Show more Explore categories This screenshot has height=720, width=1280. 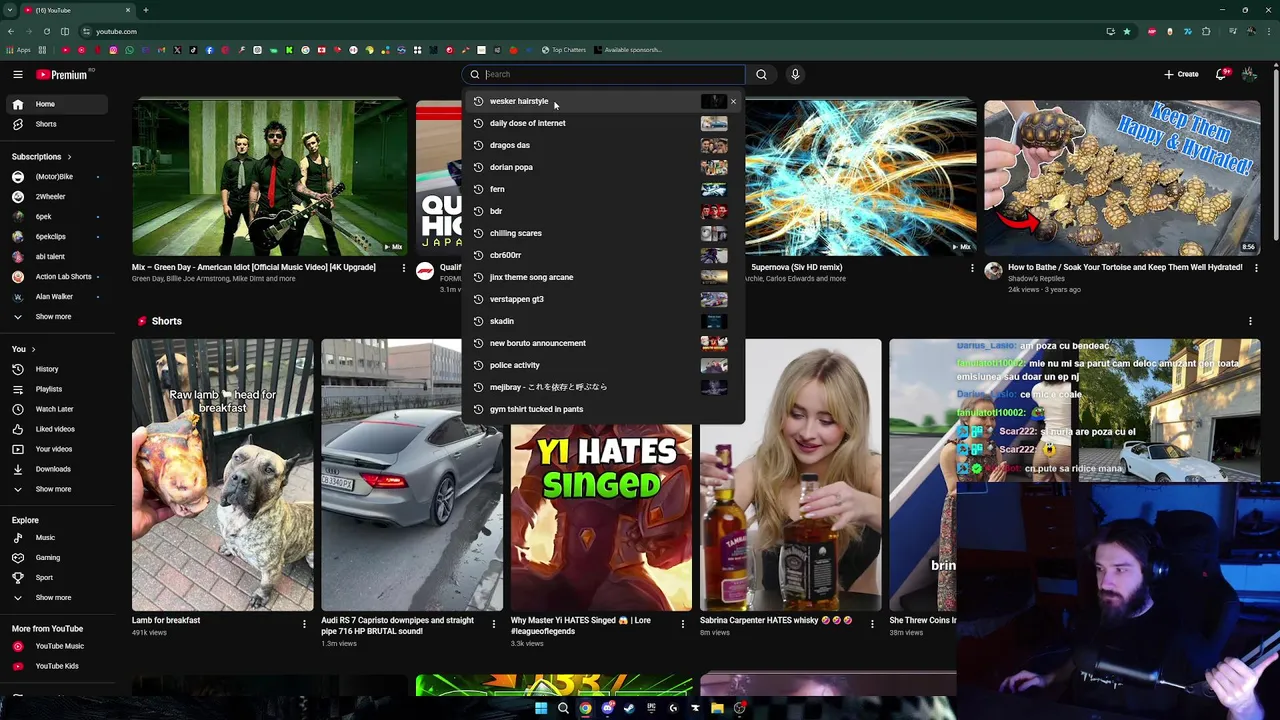(x=58, y=598)
